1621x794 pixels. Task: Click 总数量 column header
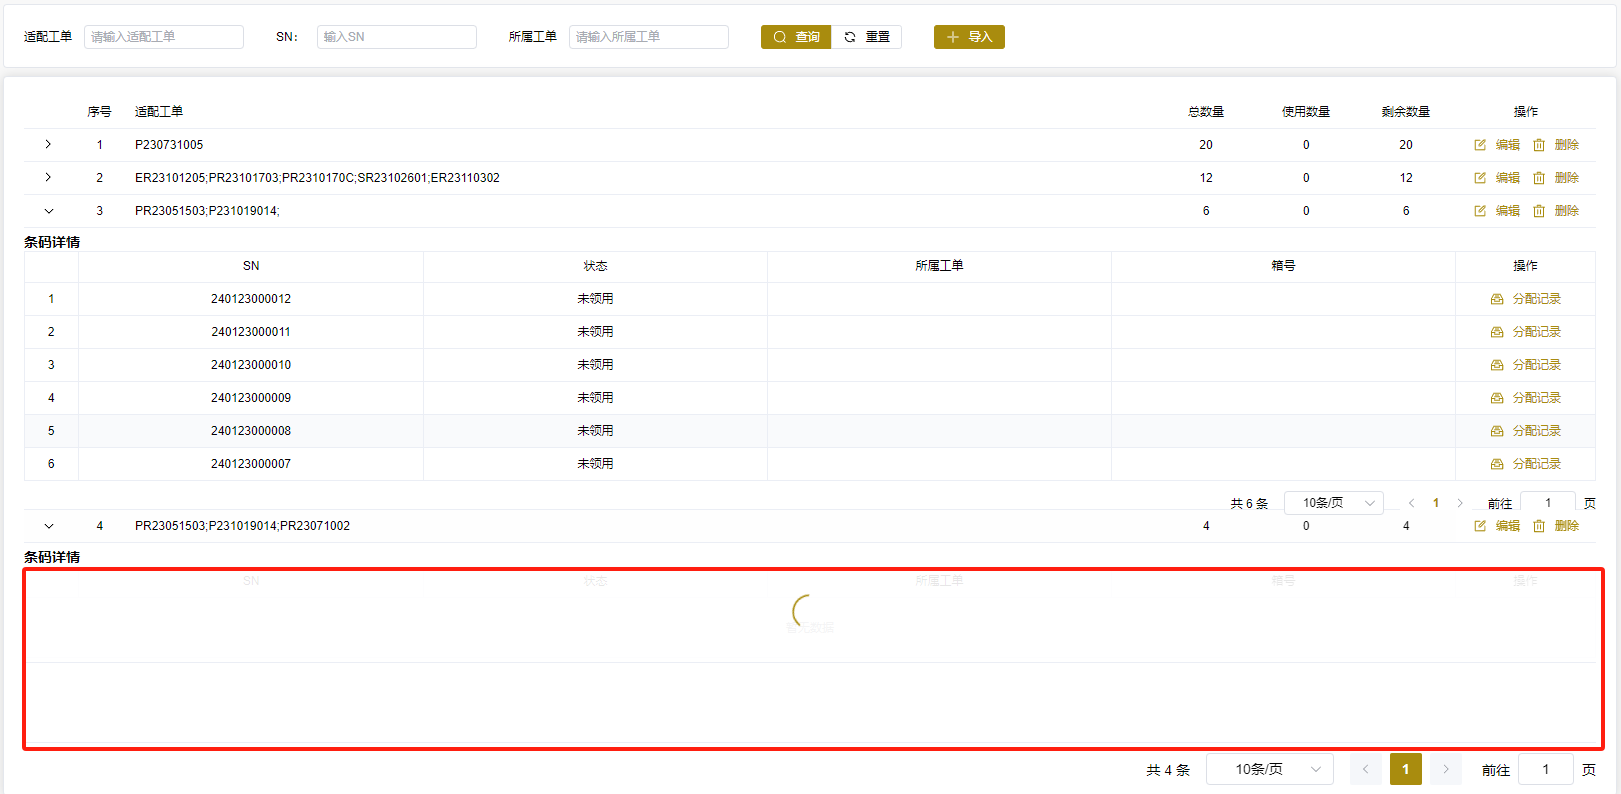tap(1206, 112)
